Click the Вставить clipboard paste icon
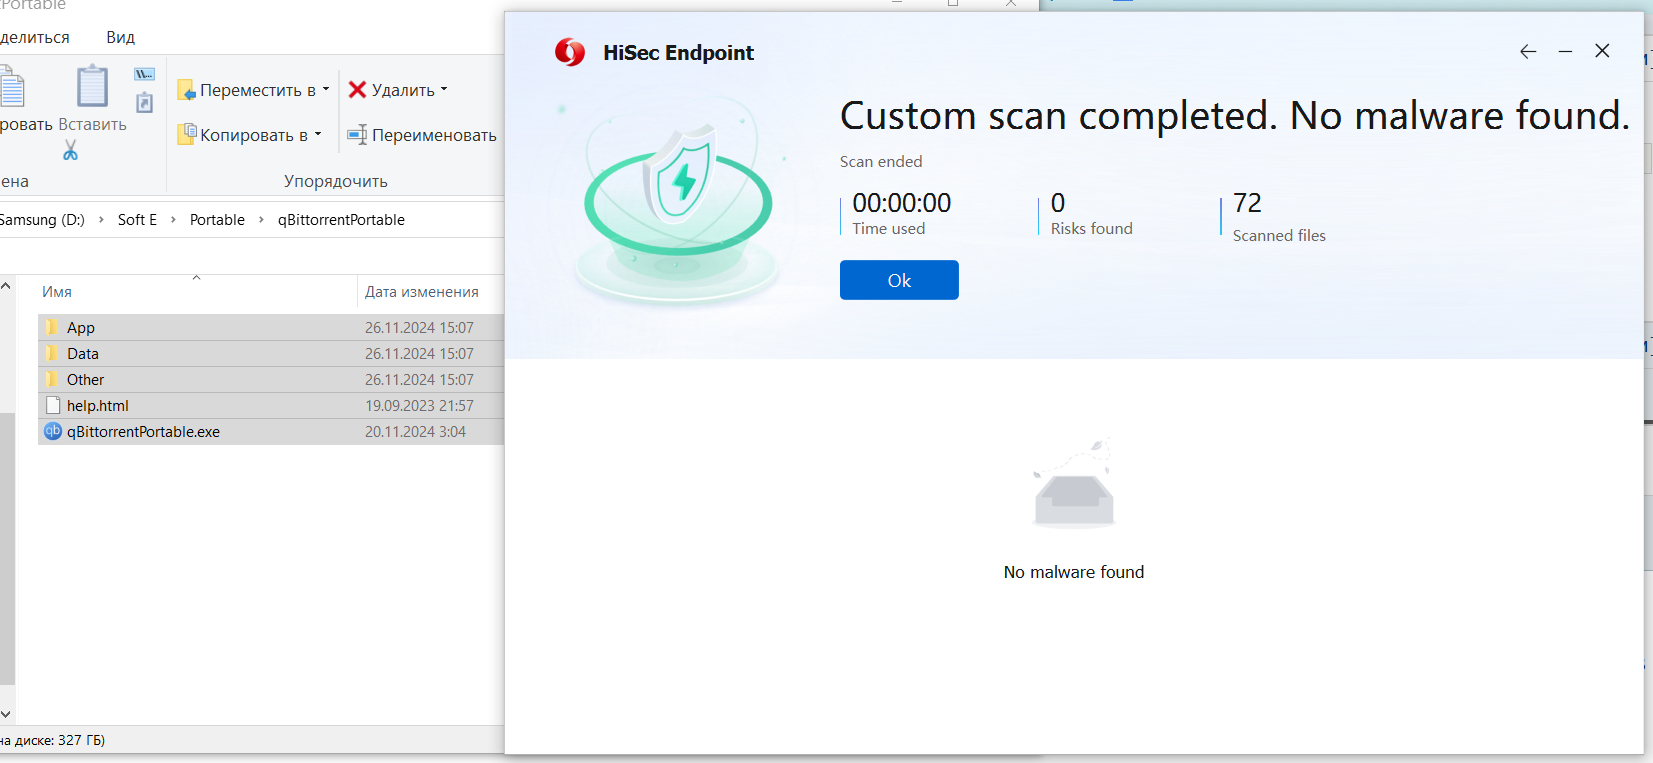Image resolution: width=1653 pixels, height=763 pixels. [92, 86]
